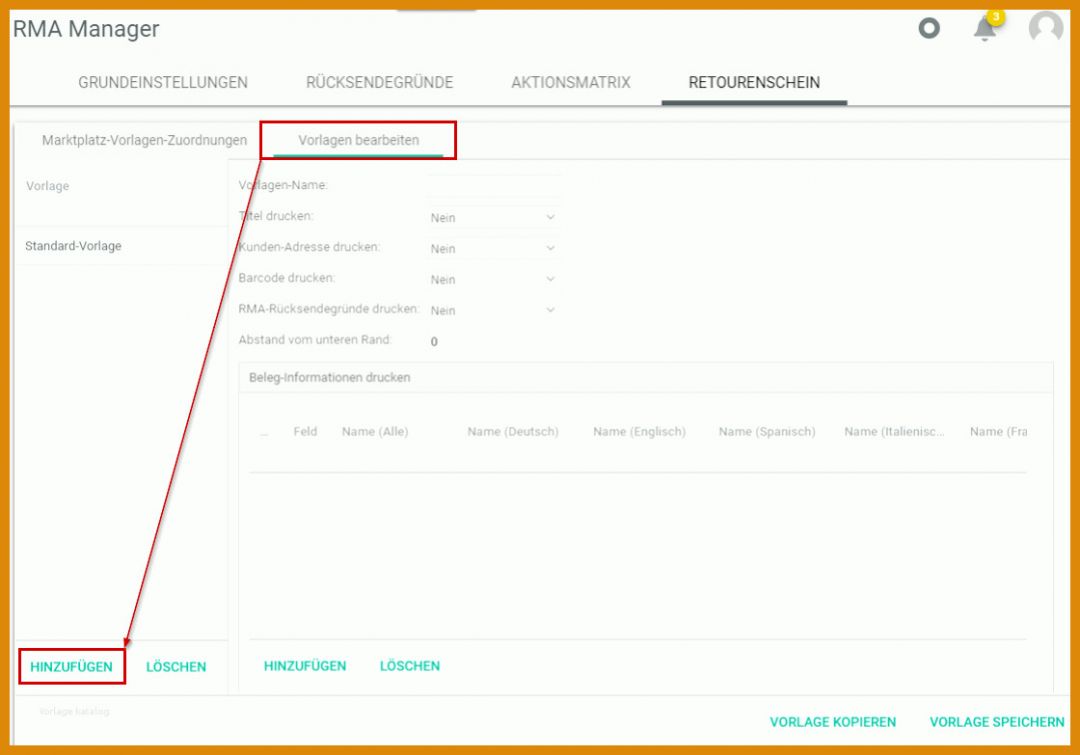
Task: Click the Name (Alle) column header
Action: [x=375, y=432]
